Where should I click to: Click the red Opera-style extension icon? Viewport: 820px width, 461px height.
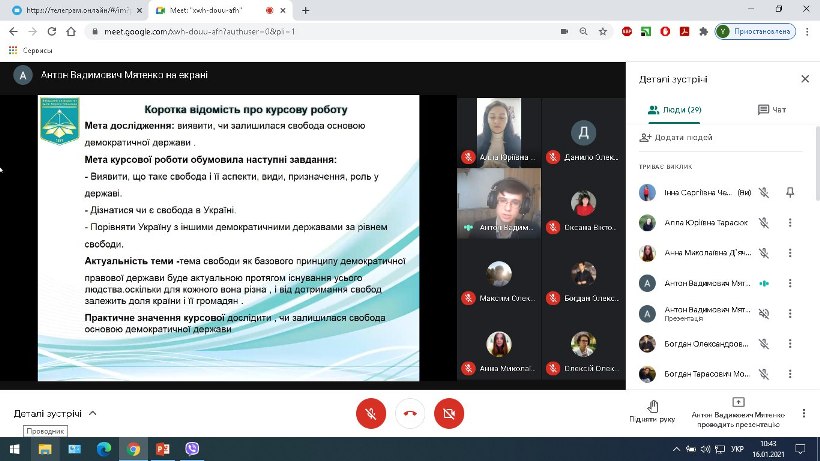click(x=665, y=31)
